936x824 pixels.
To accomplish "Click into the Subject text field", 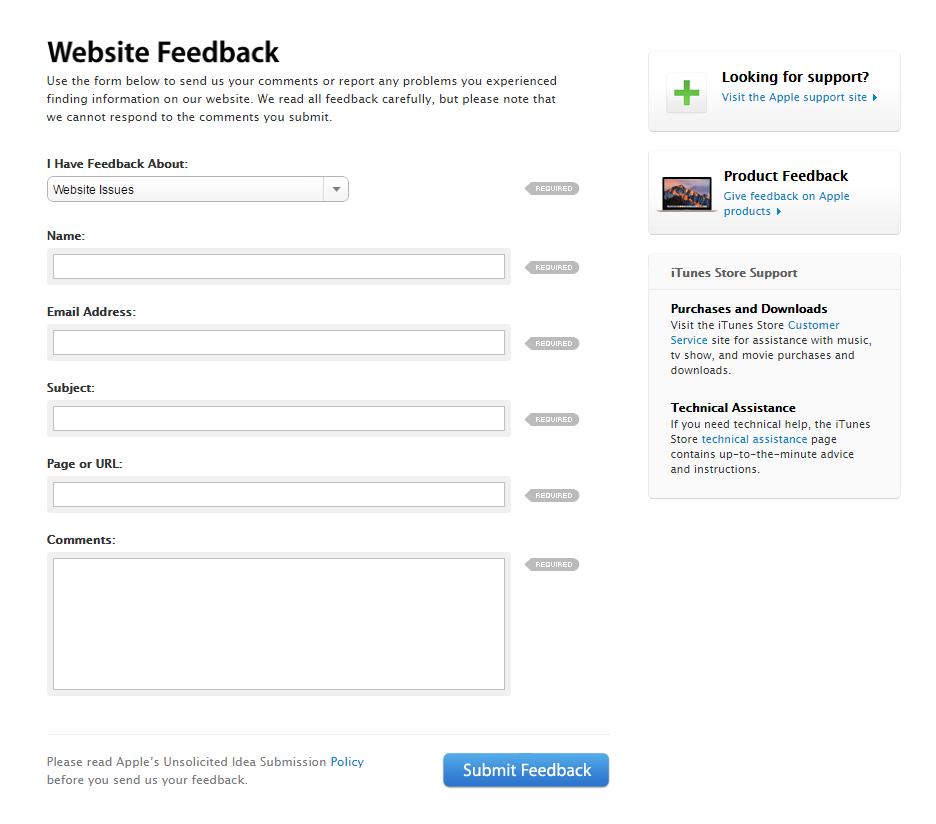I will pos(278,419).
